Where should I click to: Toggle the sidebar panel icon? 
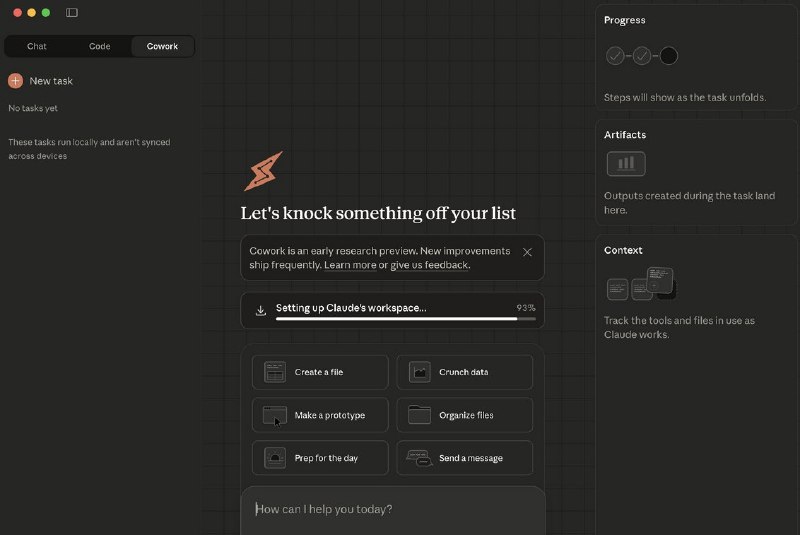[72, 13]
